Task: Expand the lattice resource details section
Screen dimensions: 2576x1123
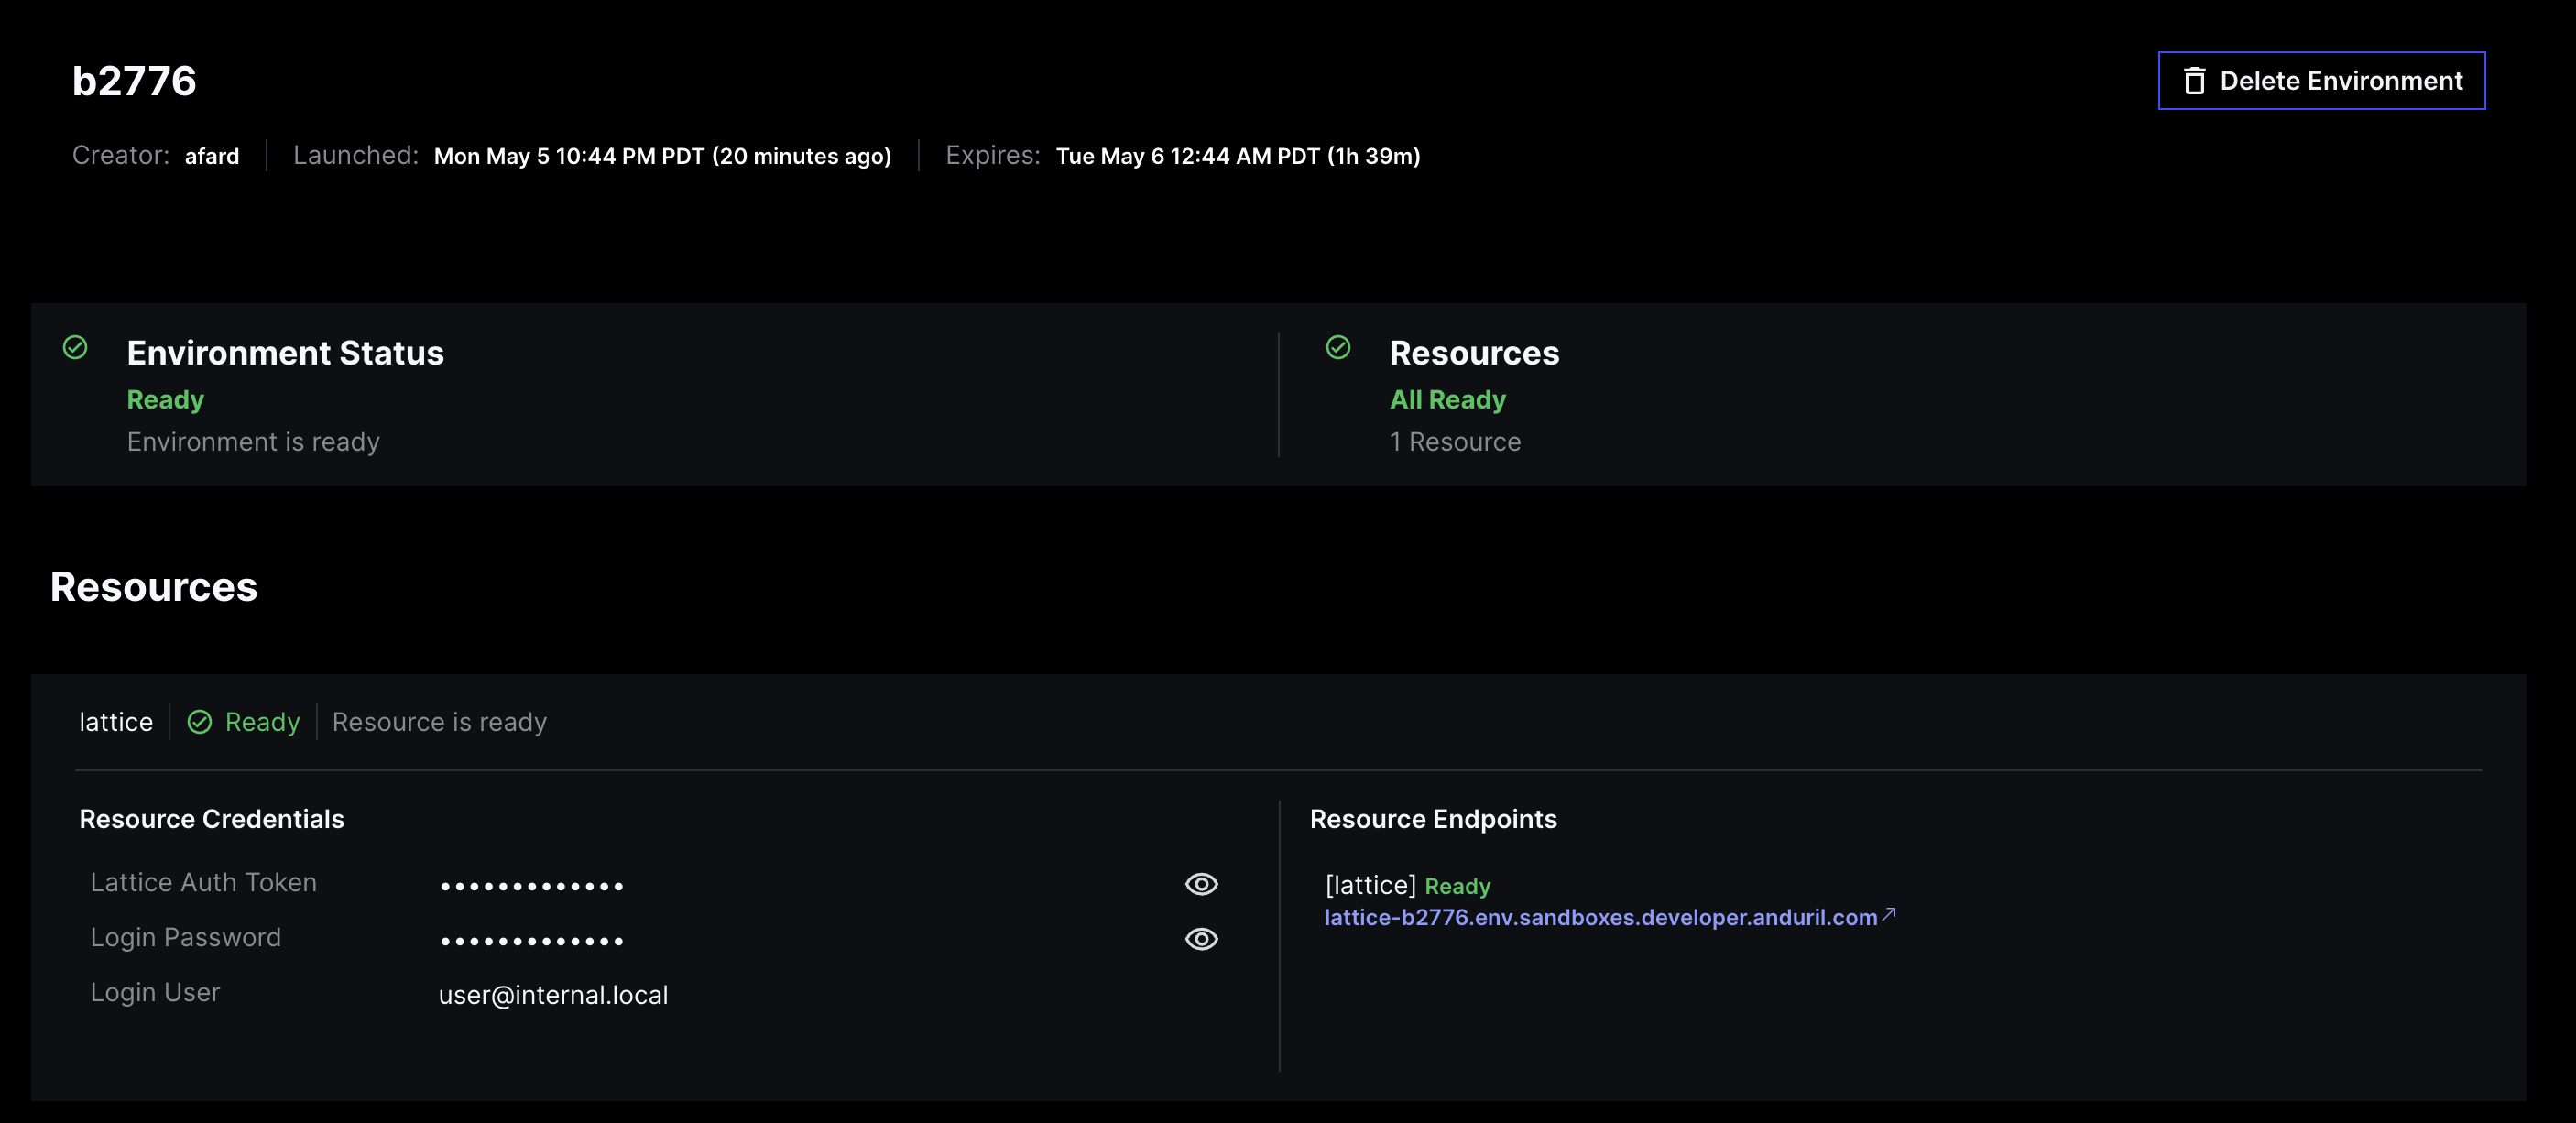Action: click(116, 721)
